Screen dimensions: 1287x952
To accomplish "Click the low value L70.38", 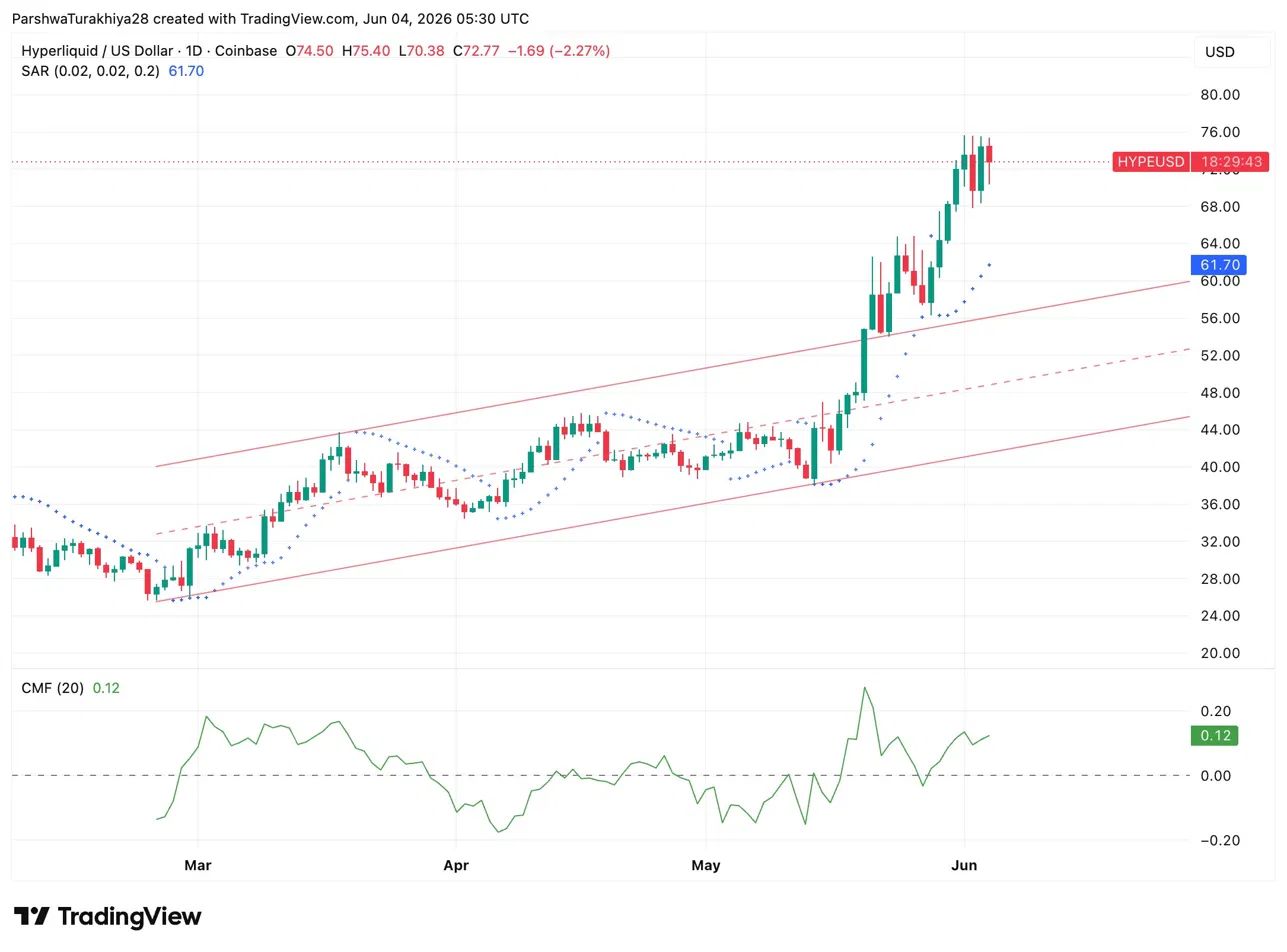I will pos(421,51).
